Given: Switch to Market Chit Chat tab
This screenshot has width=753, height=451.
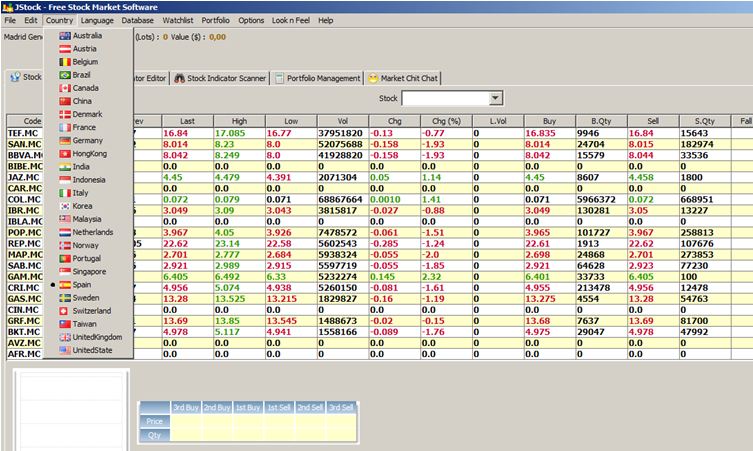Looking at the screenshot, I should point(403,78).
